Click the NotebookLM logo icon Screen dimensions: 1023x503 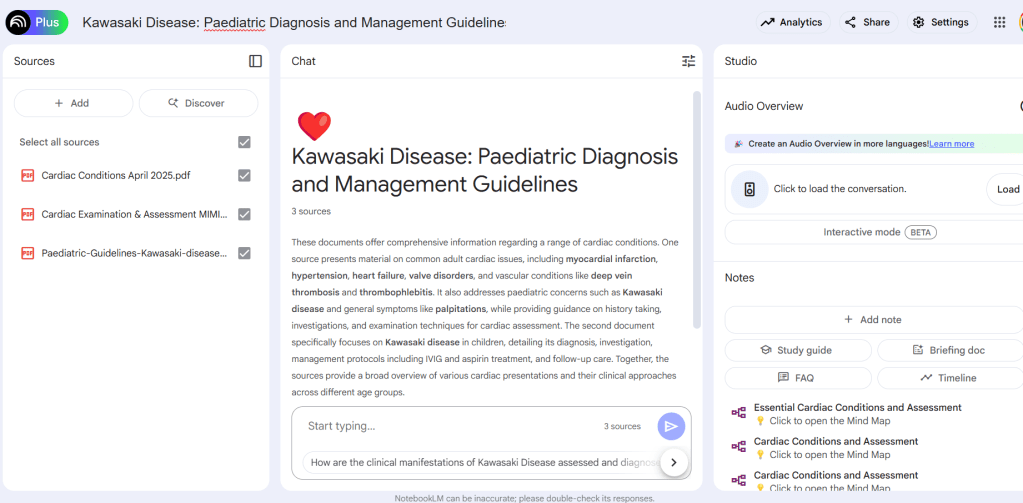17,22
